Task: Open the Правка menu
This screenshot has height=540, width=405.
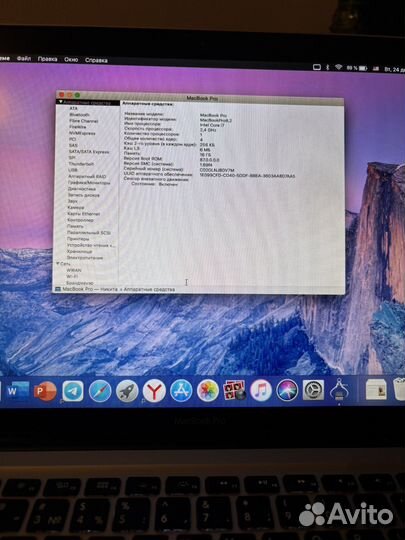Action: tap(48, 59)
